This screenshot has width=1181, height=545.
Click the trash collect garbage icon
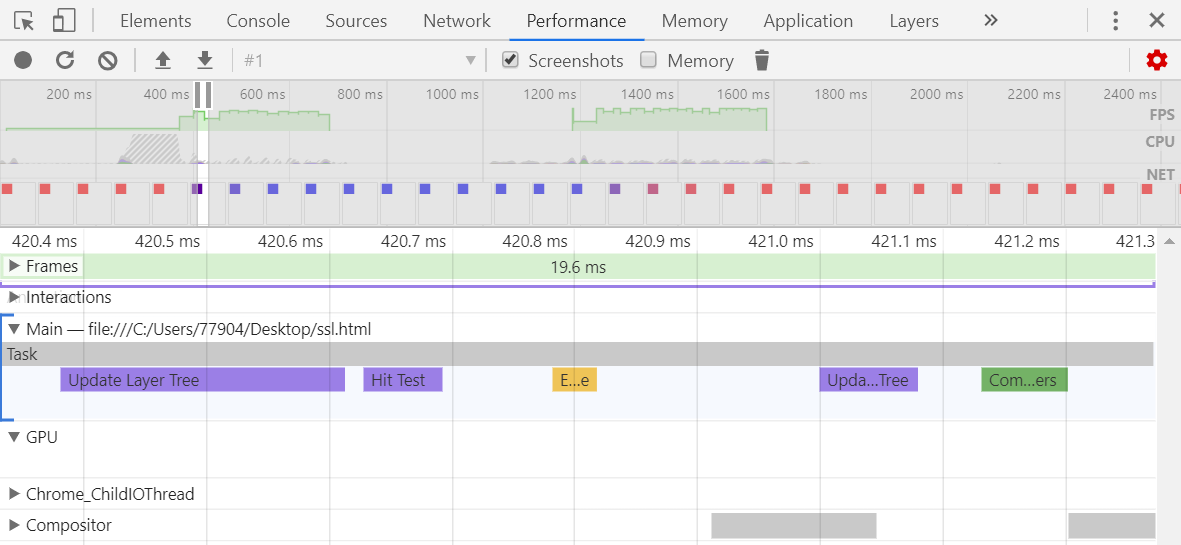(762, 61)
